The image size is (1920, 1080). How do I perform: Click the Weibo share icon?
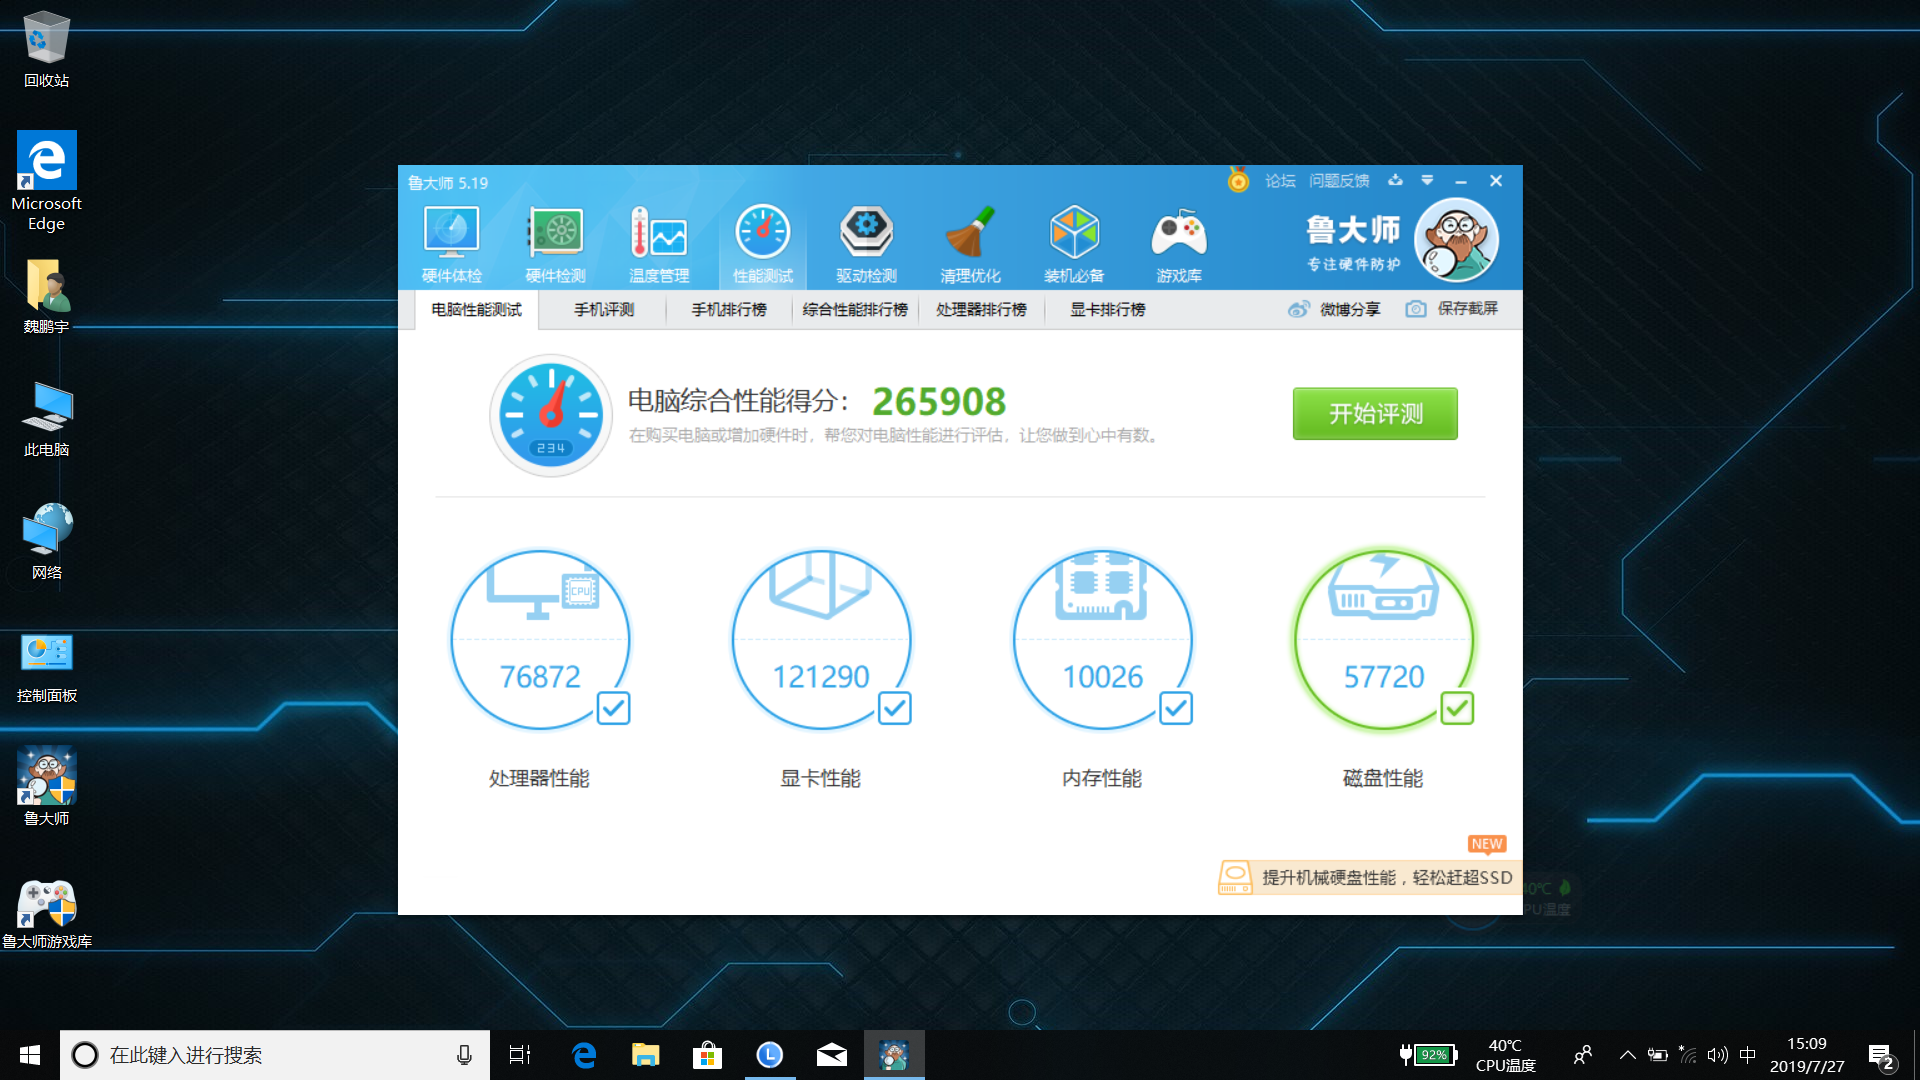tap(1298, 309)
